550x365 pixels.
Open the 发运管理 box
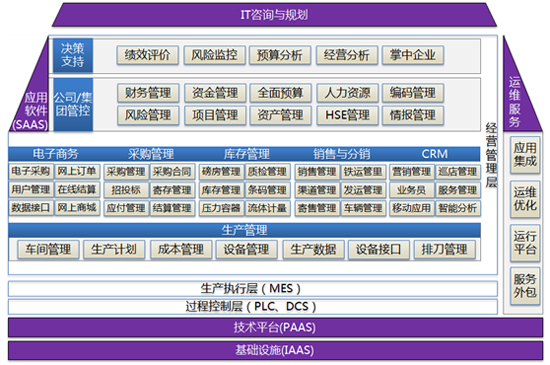click(363, 190)
